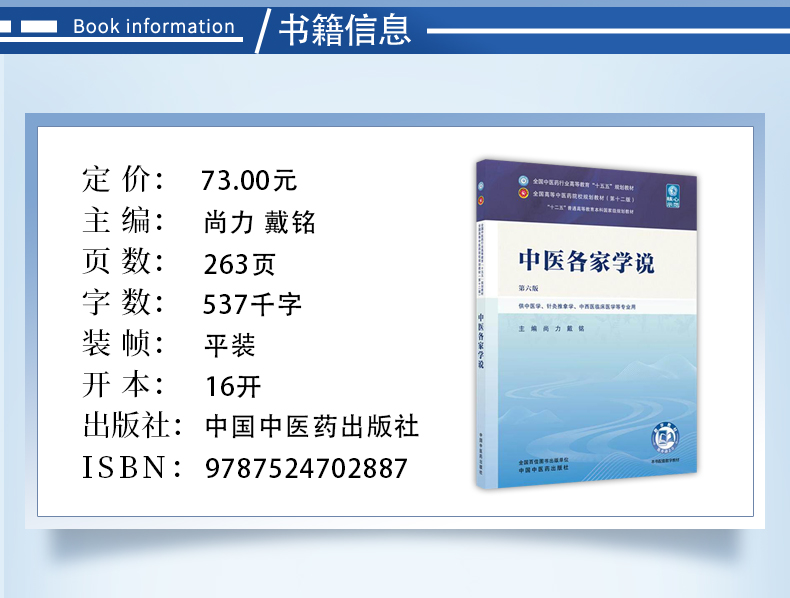
Task: Click the '装帧:' label
Action: coord(123,343)
